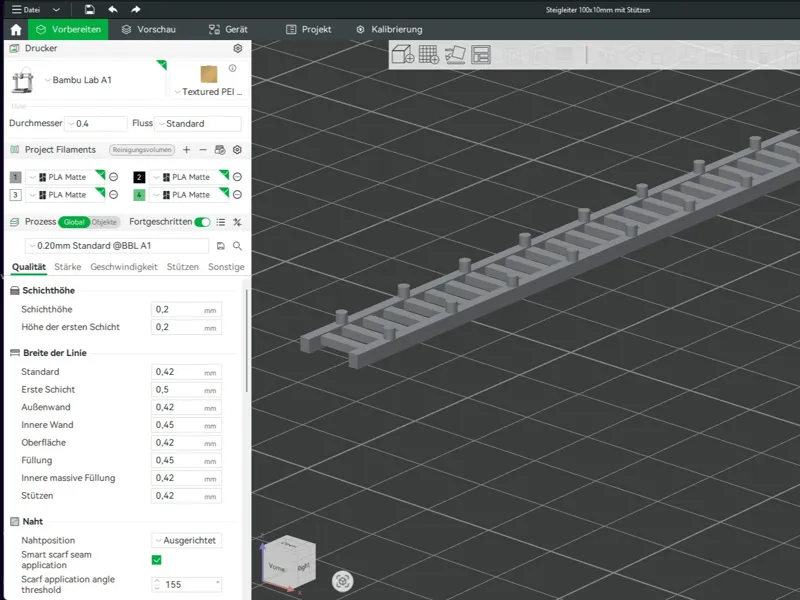Screen dimensions: 800x600
Task: Select the Objekte process scope
Action: (x=105, y=222)
